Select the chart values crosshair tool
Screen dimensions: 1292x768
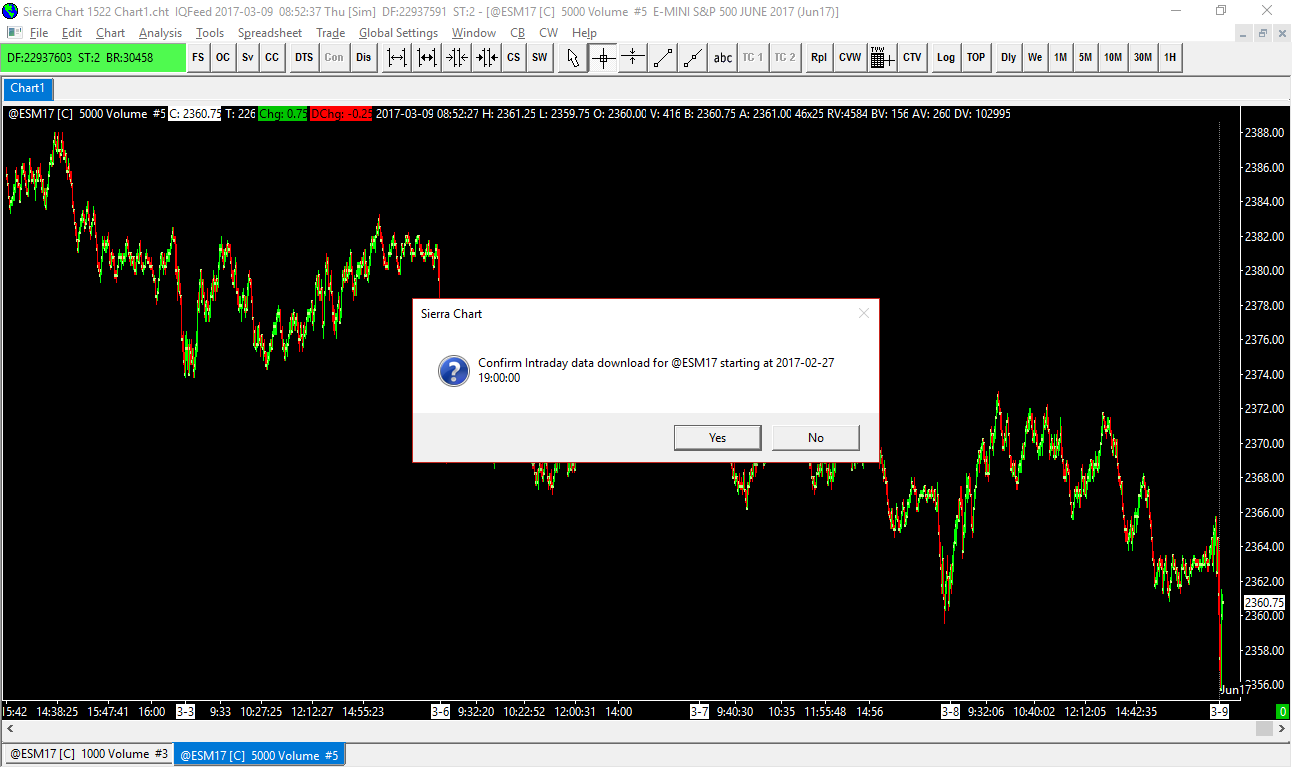click(603, 58)
